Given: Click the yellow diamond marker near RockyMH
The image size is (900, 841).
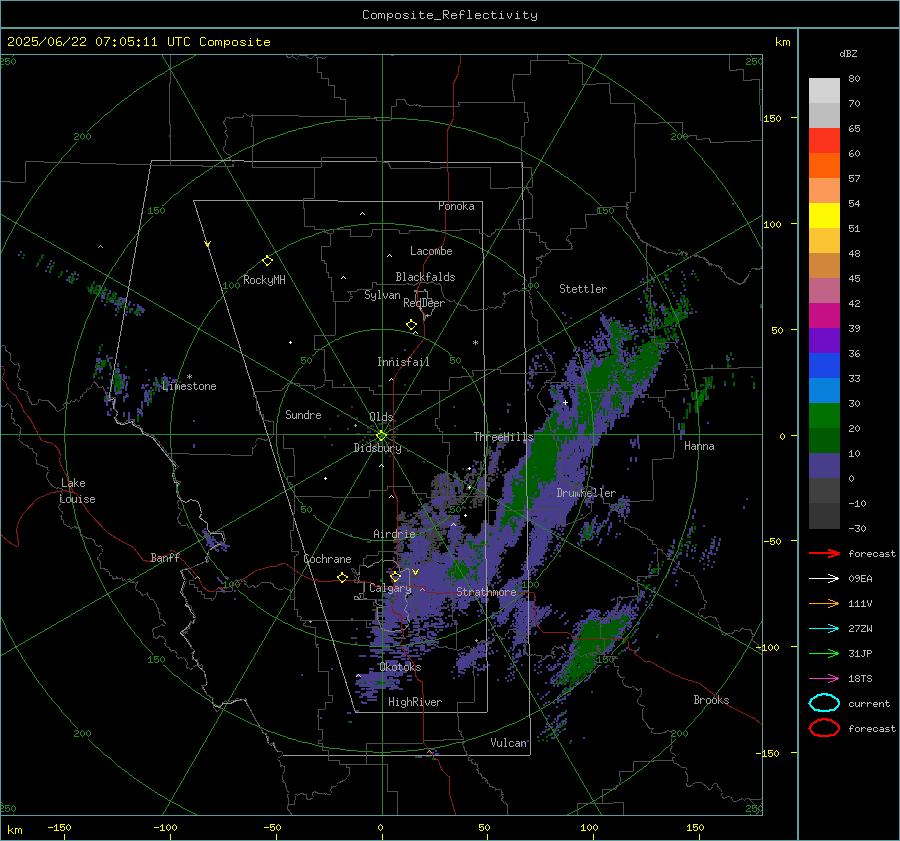Looking at the screenshot, I should 267,261.
